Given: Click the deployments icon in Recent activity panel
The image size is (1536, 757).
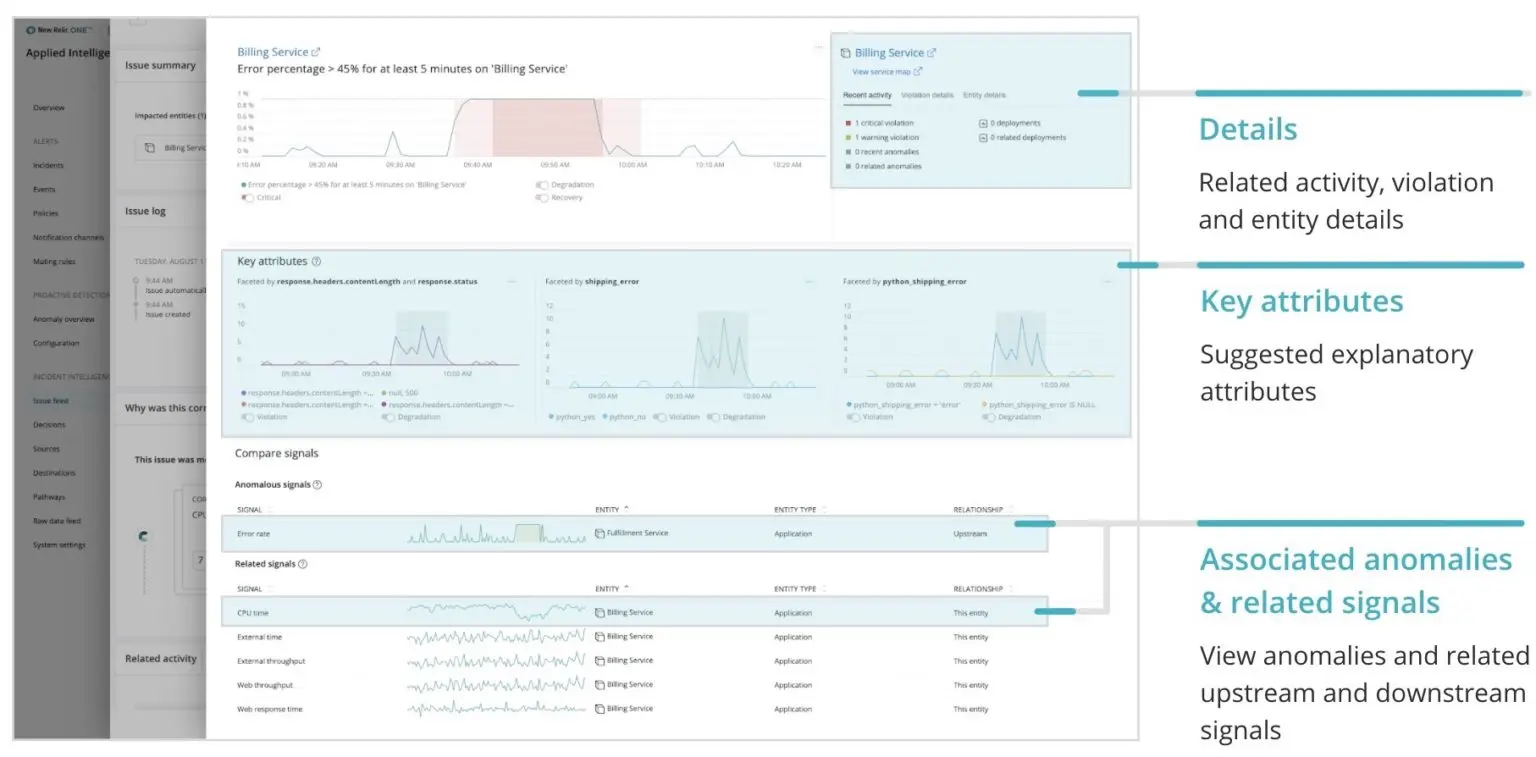Looking at the screenshot, I should (983, 123).
